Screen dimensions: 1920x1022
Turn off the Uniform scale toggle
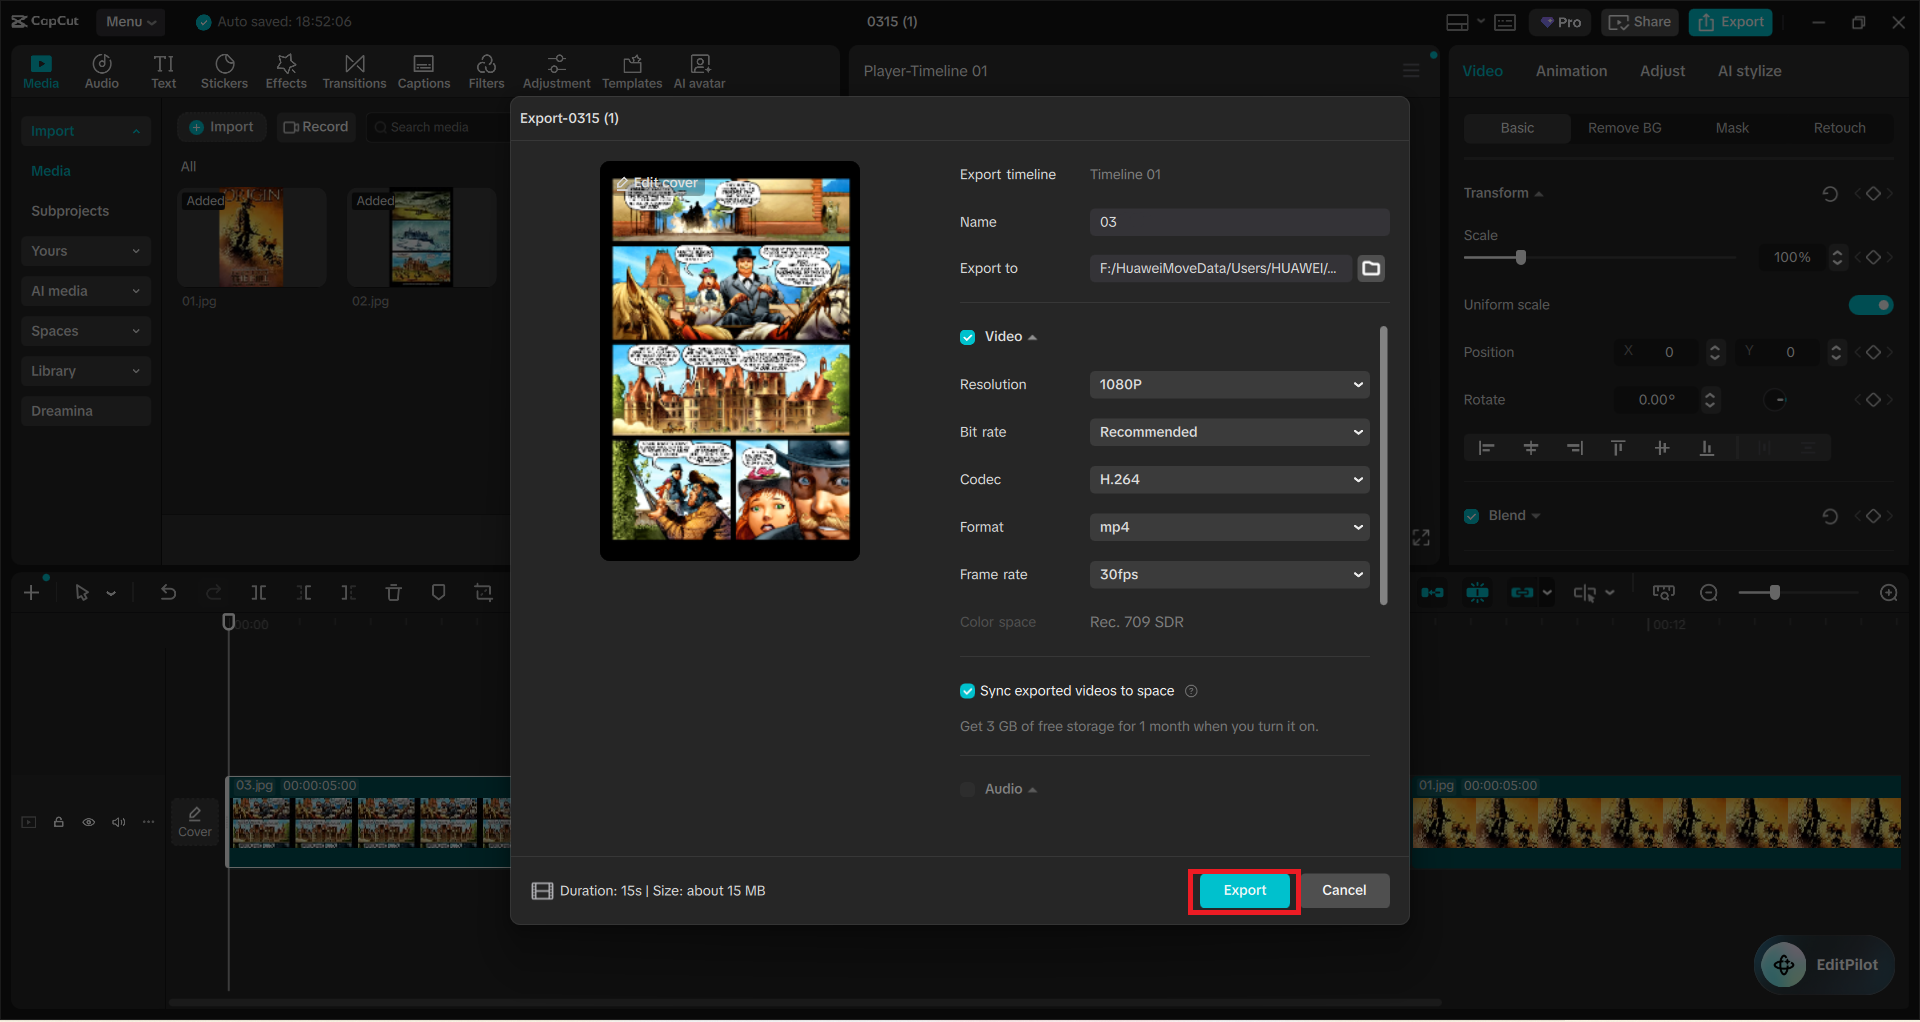pos(1872,305)
